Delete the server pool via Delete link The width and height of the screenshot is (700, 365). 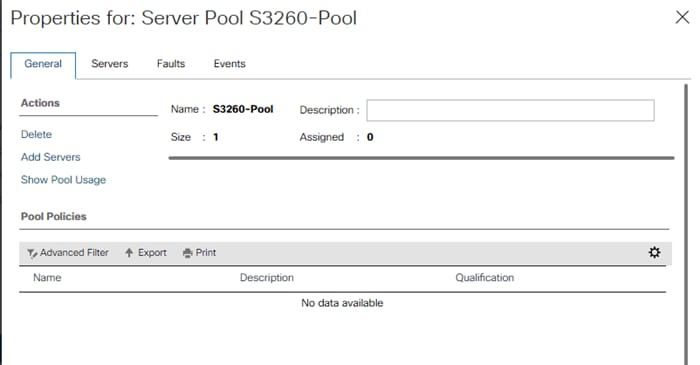36,134
